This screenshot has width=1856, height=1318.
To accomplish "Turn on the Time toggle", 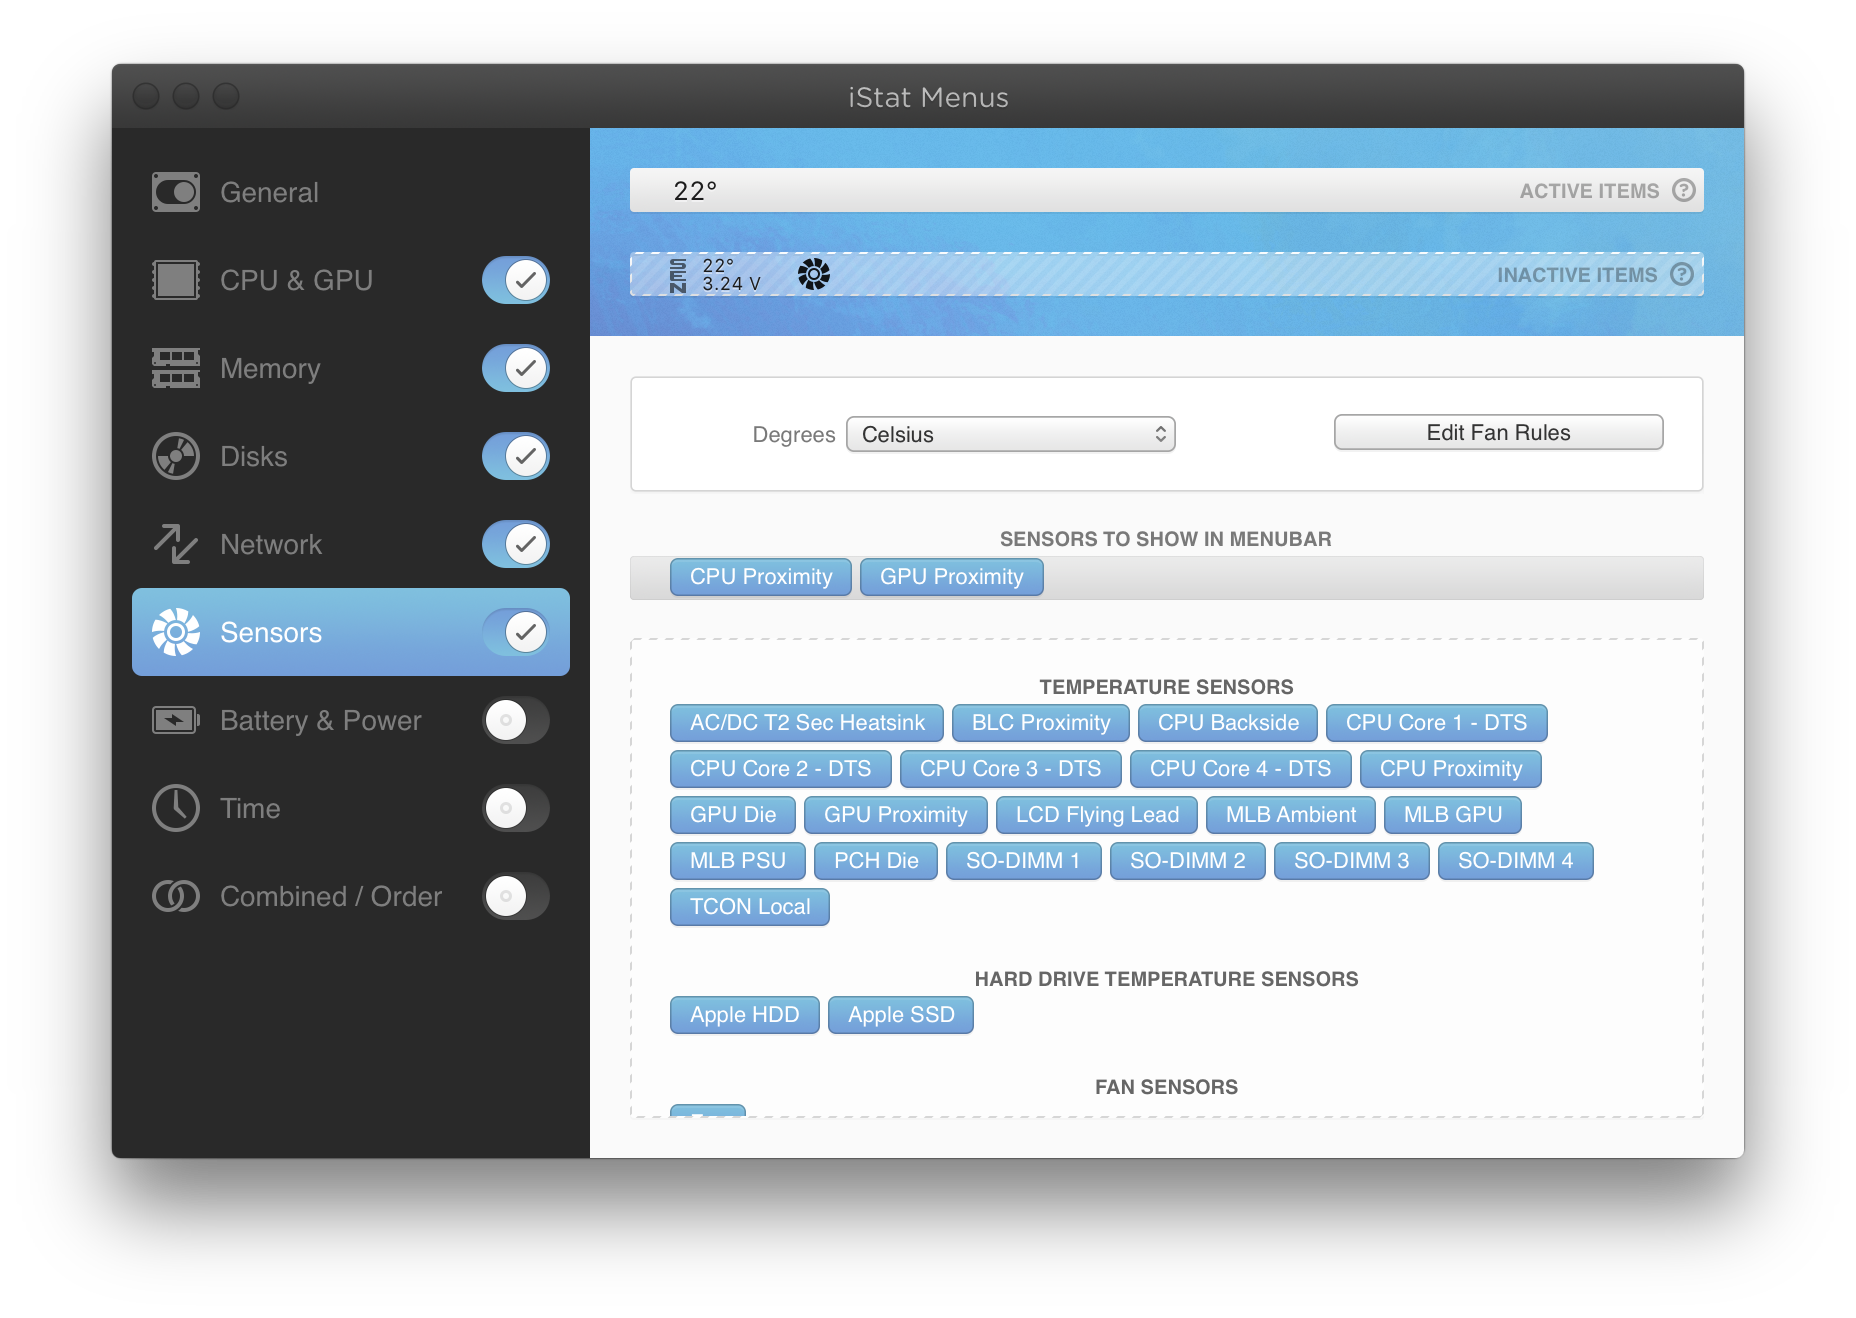I will 516,808.
